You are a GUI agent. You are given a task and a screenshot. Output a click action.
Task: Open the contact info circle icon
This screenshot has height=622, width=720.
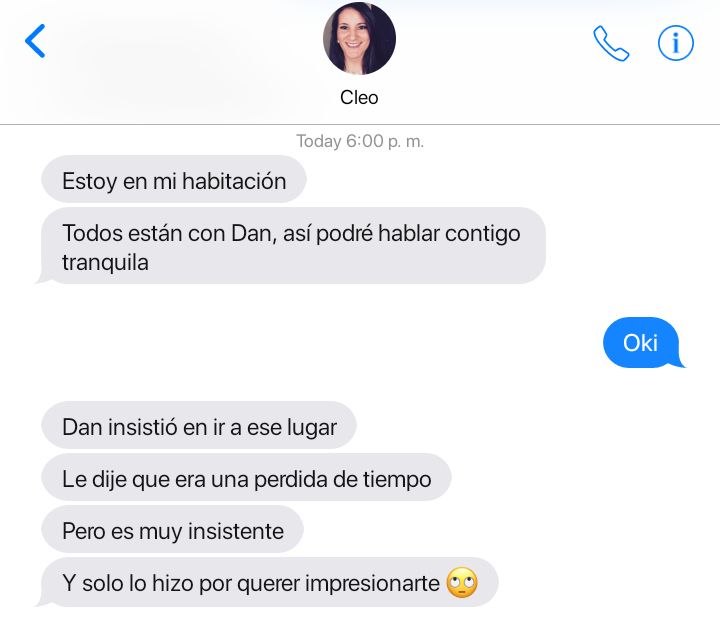675,43
